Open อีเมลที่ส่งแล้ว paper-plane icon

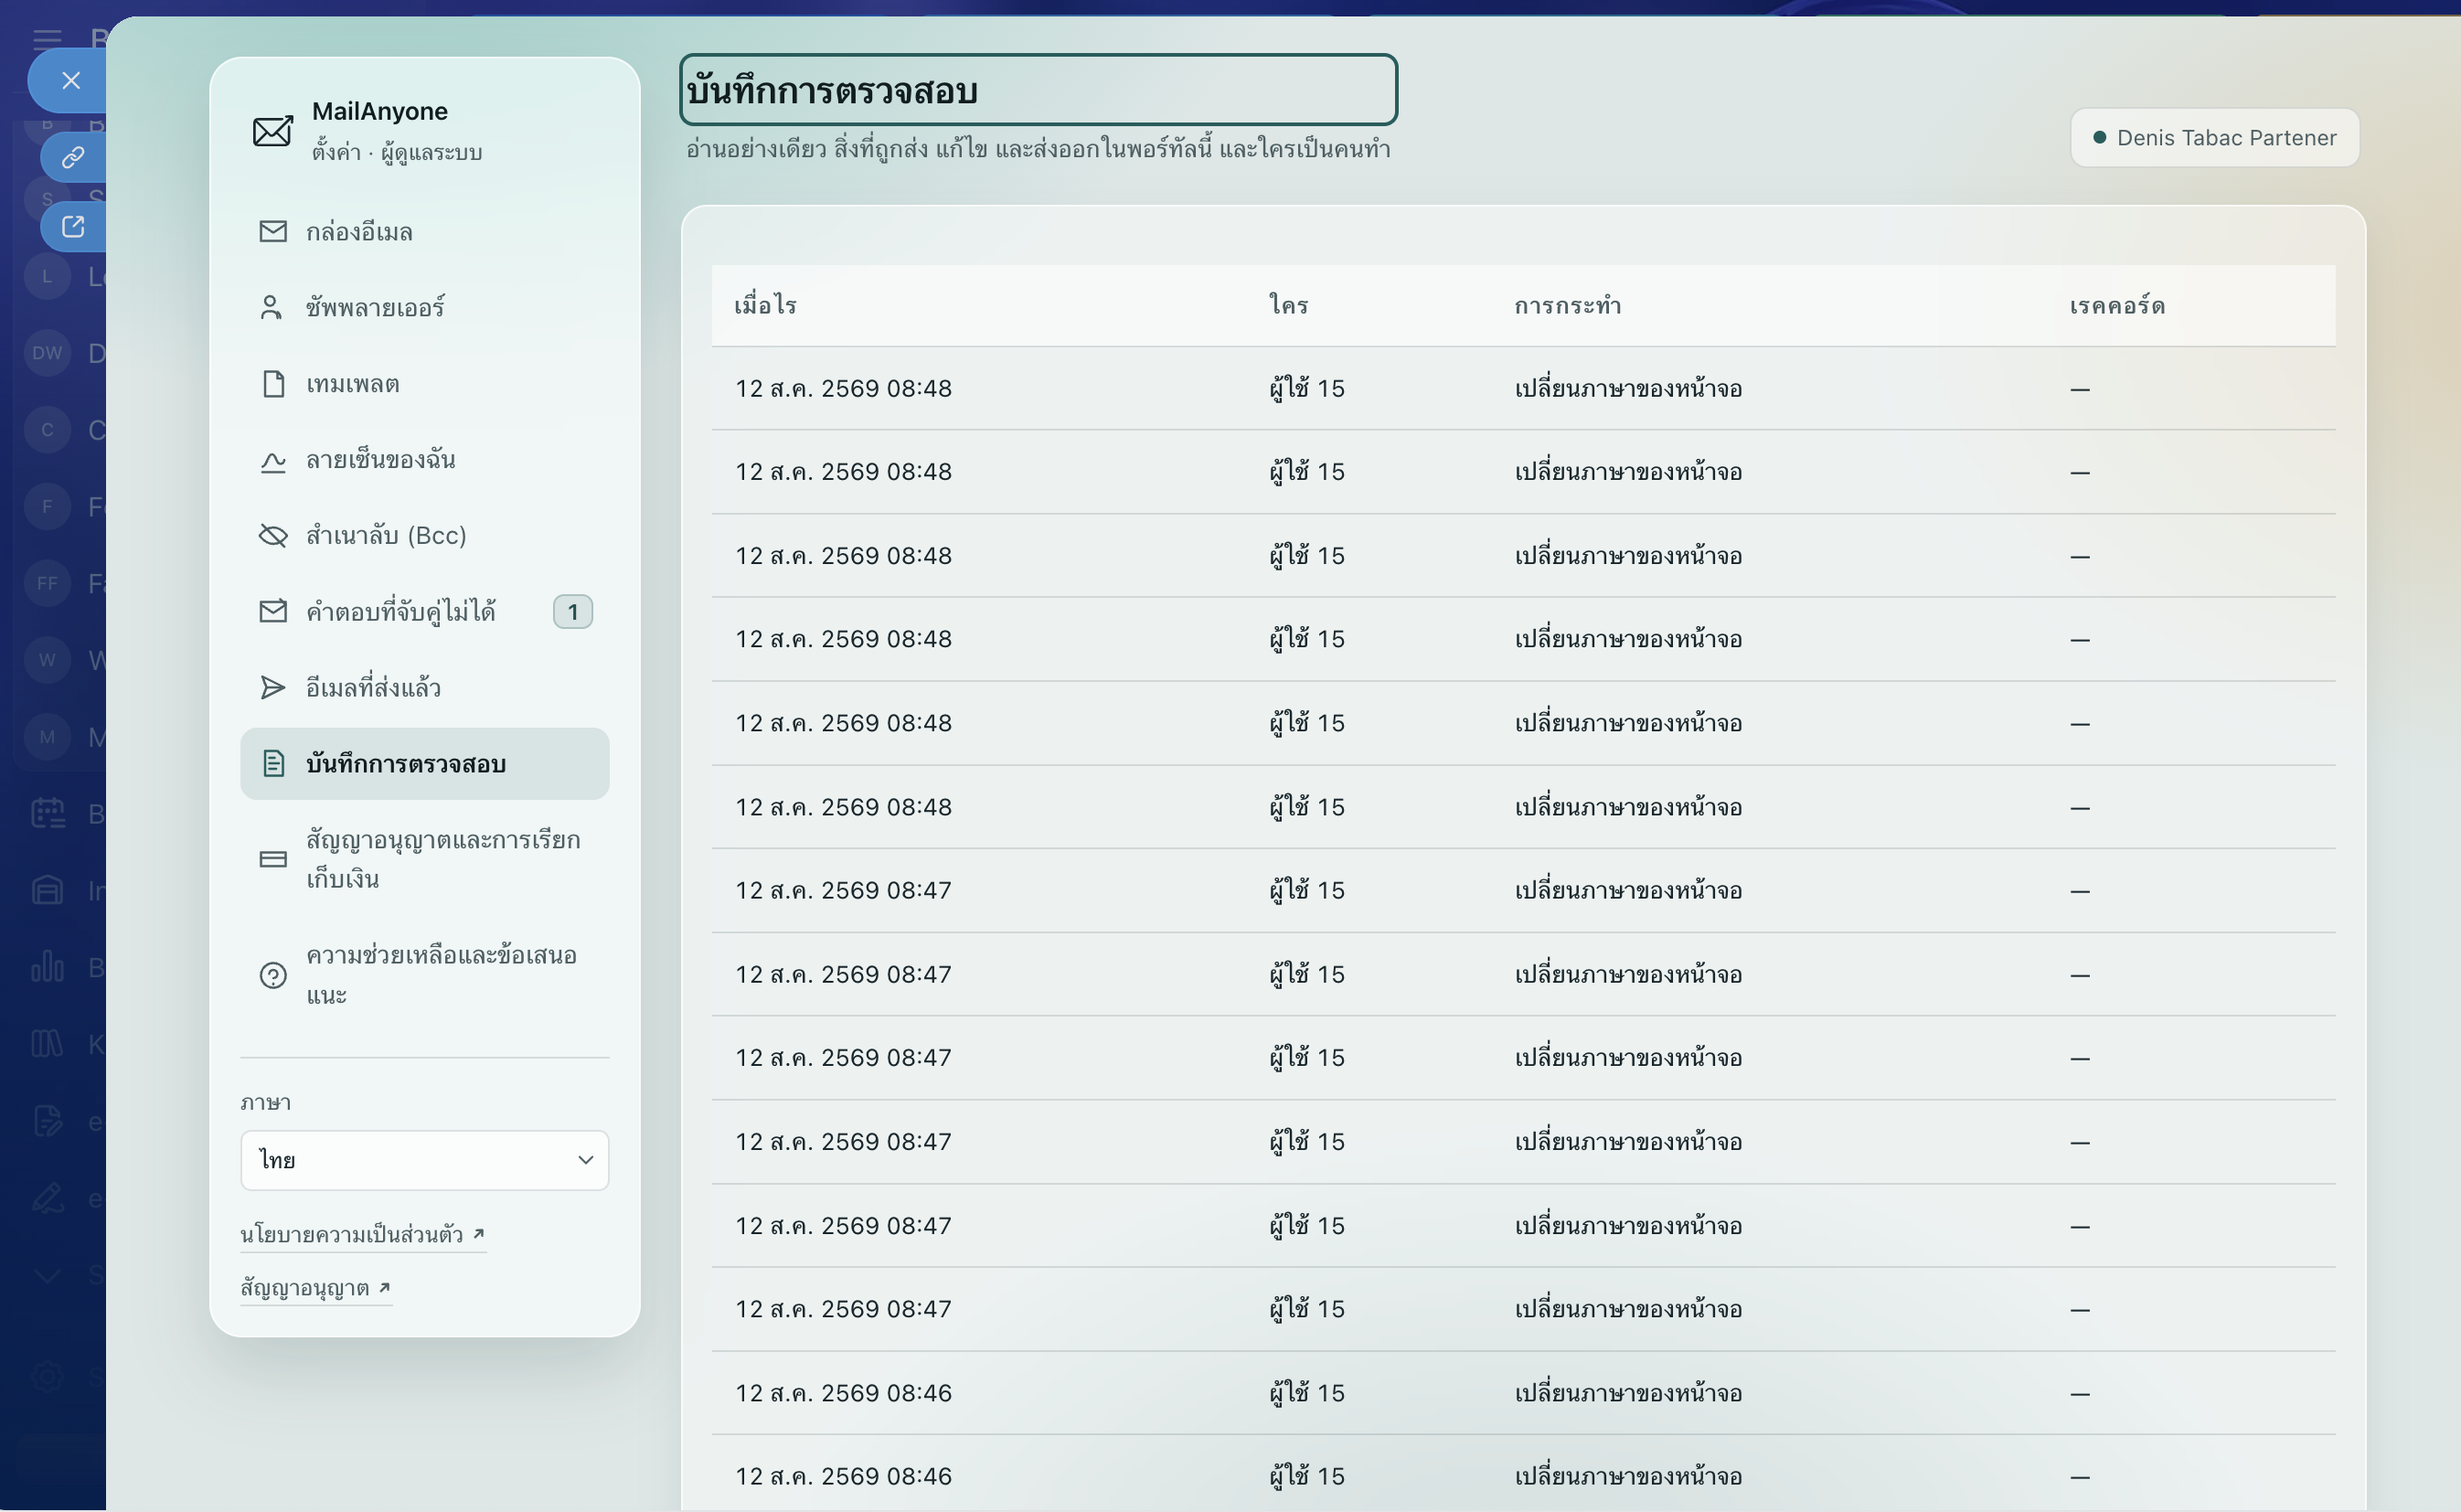point(272,688)
